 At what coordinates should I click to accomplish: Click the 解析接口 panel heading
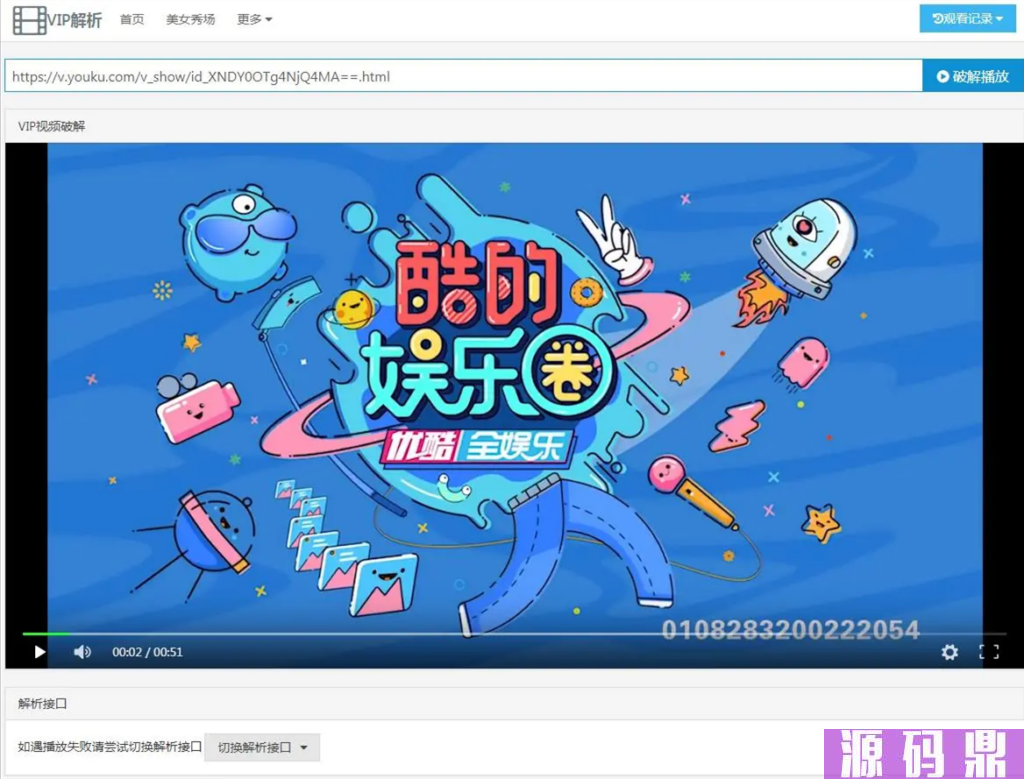[x=42, y=703]
